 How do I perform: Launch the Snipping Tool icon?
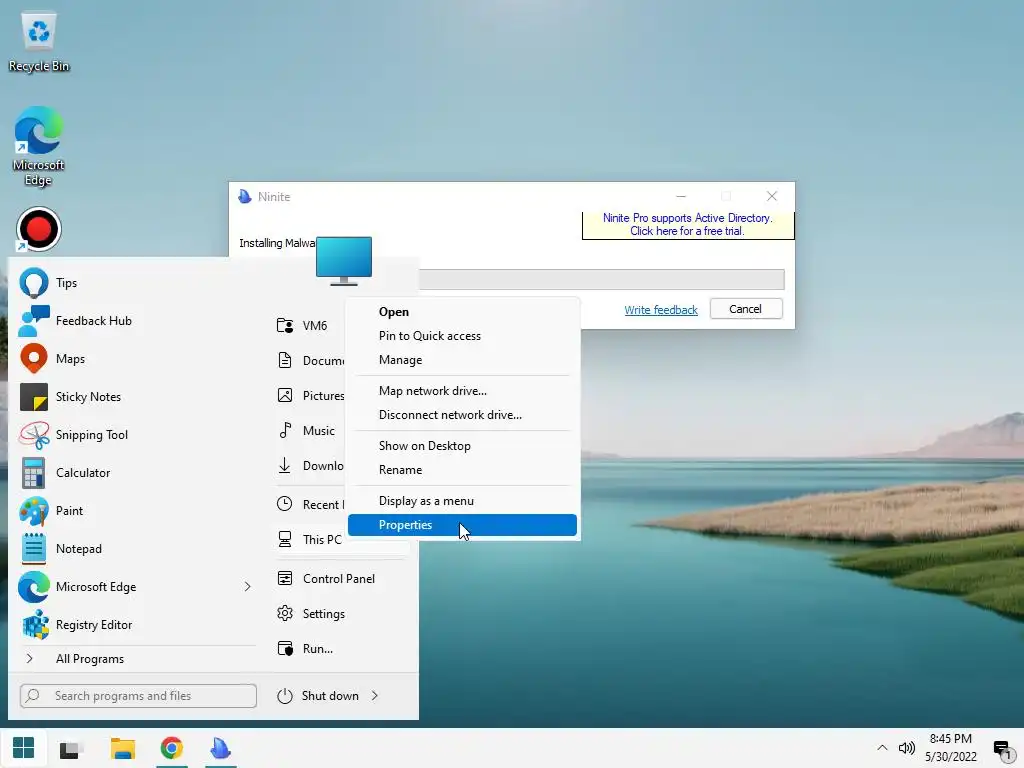tap(33, 434)
